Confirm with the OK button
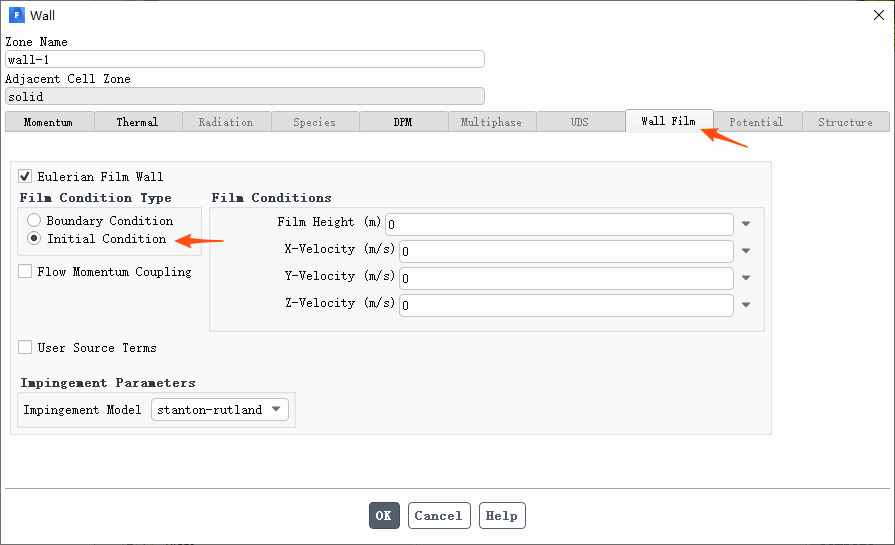Viewport: 895px width, 545px height. (x=384, y=515)
